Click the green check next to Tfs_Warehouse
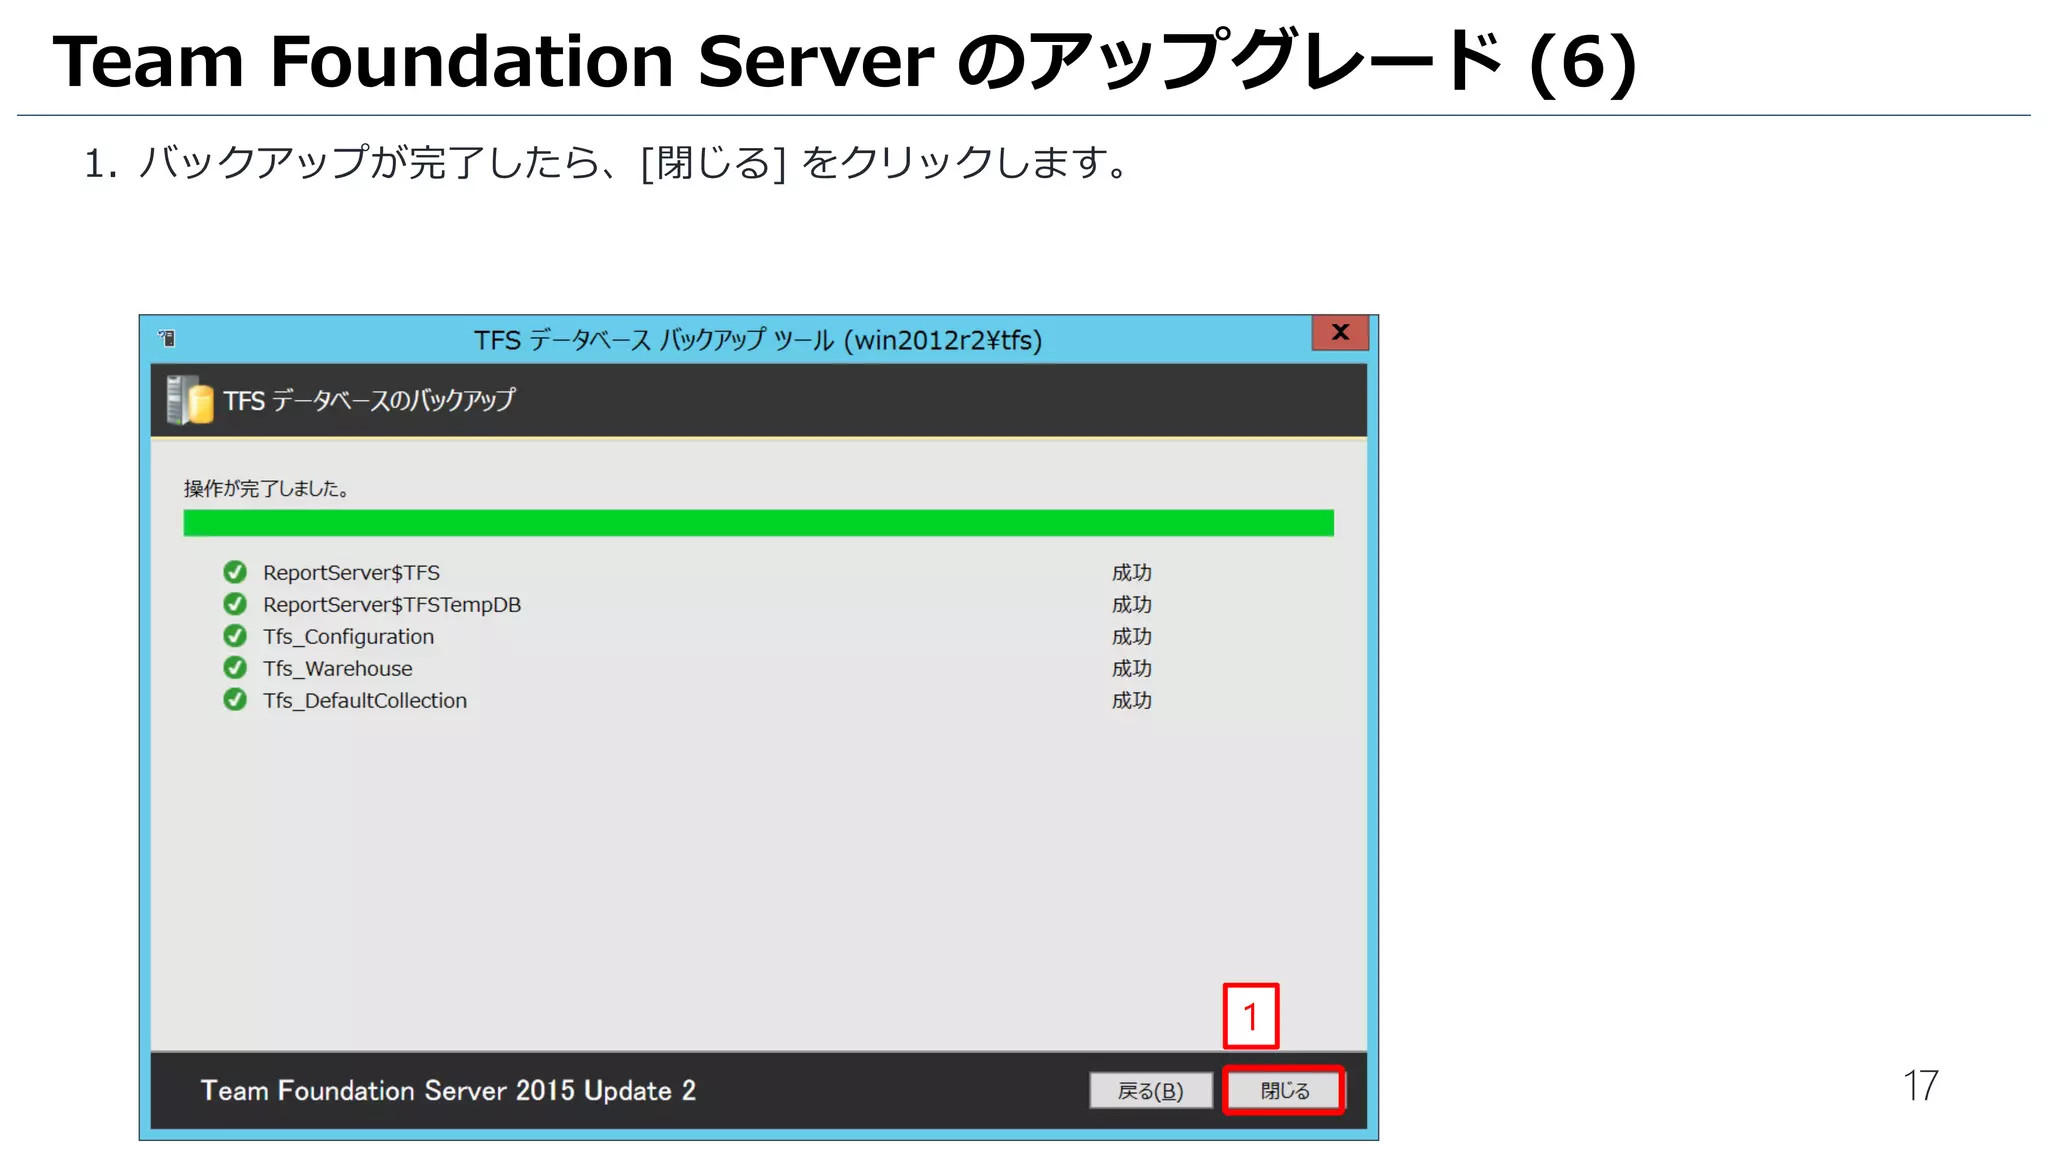 (235, 668)
